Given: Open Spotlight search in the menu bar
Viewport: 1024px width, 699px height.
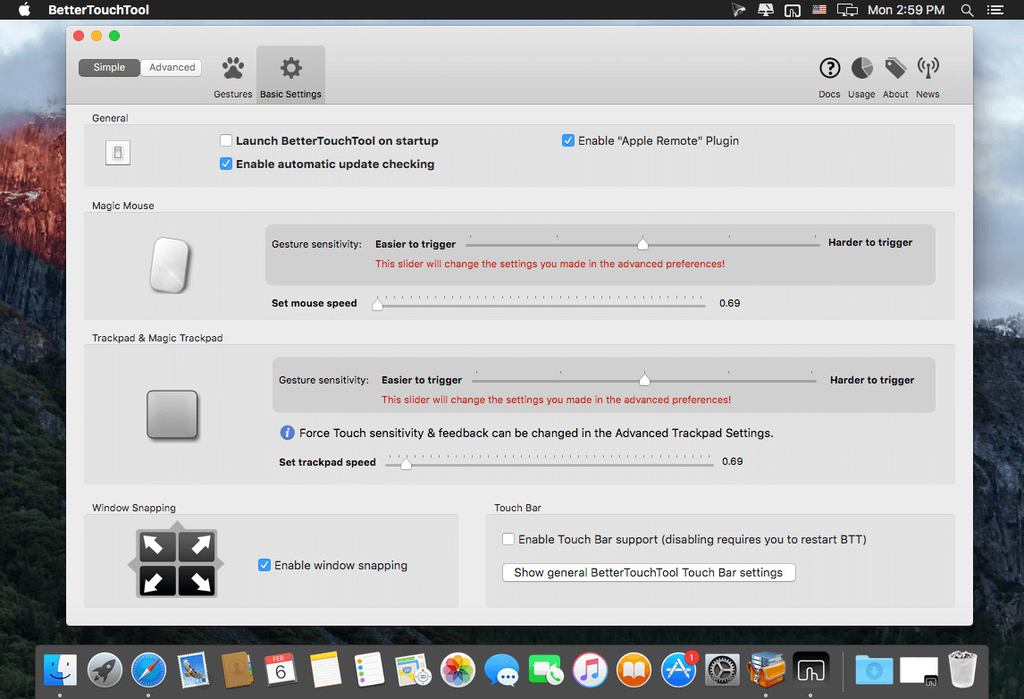Looking at the screenshot, I should point(966,10).
